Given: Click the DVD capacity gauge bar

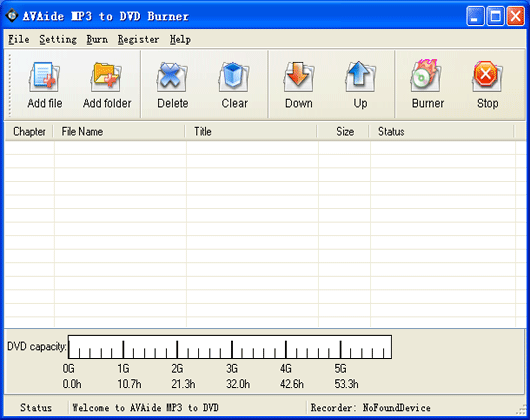Looking at the screenshot, I should pyautogui.click(x=230, y=347).
